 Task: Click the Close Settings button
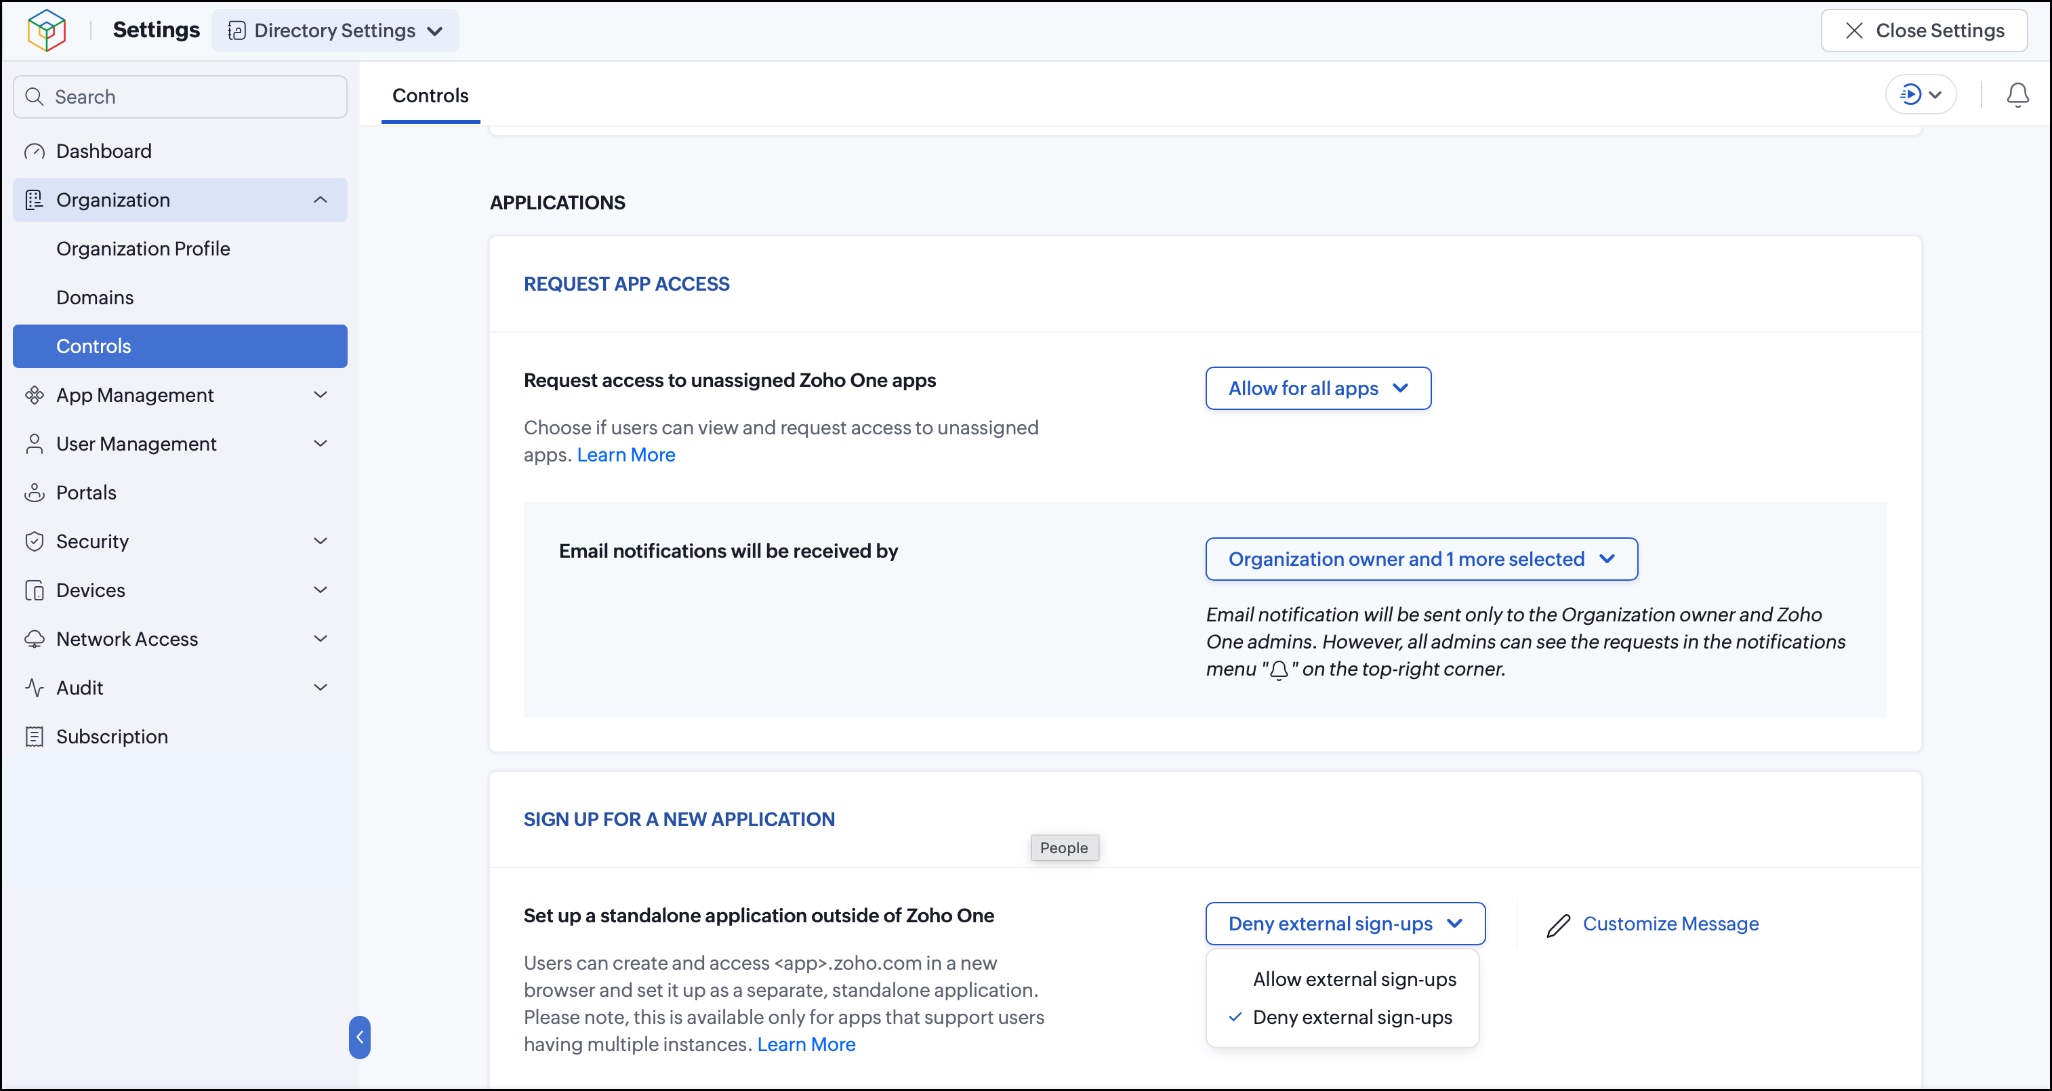pyautogui.click(x=1924, y=30)
